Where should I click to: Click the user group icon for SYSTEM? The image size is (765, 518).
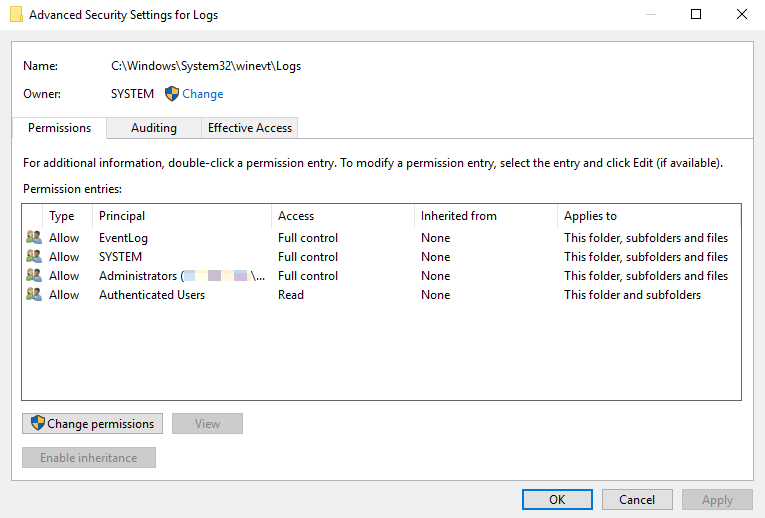click(34, 257)
